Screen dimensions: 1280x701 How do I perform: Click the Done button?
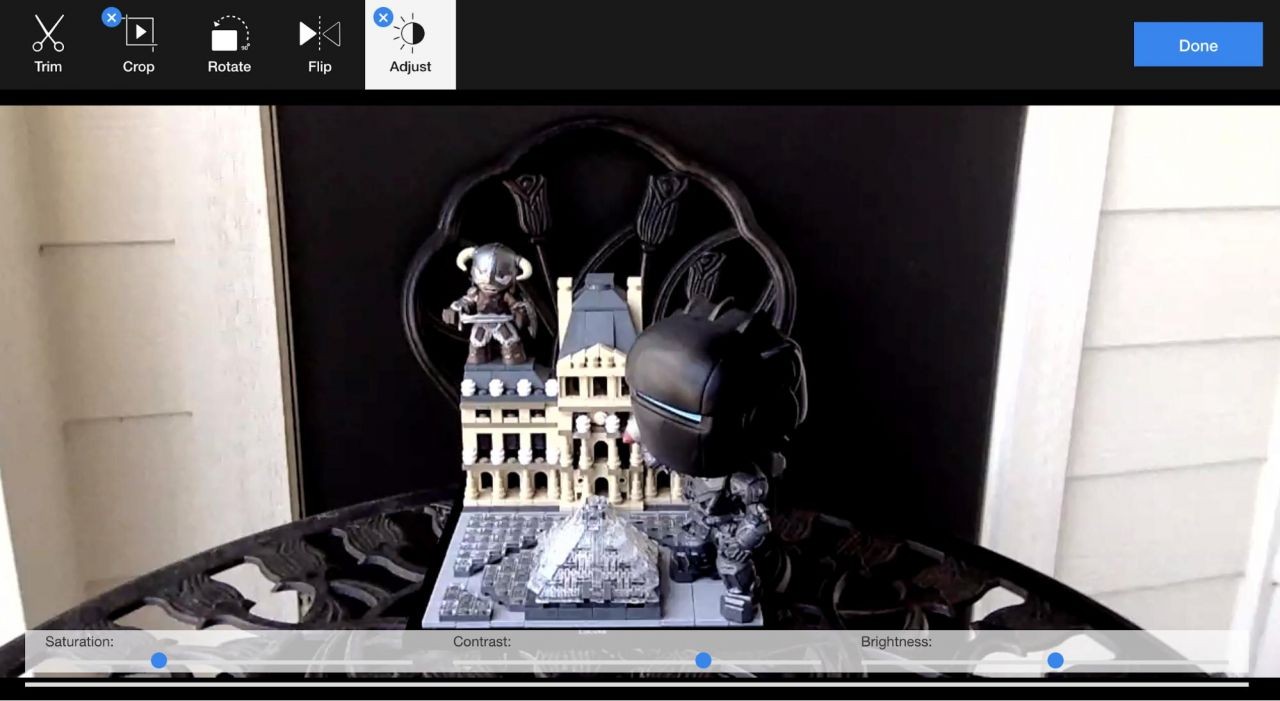[1197, 44]
